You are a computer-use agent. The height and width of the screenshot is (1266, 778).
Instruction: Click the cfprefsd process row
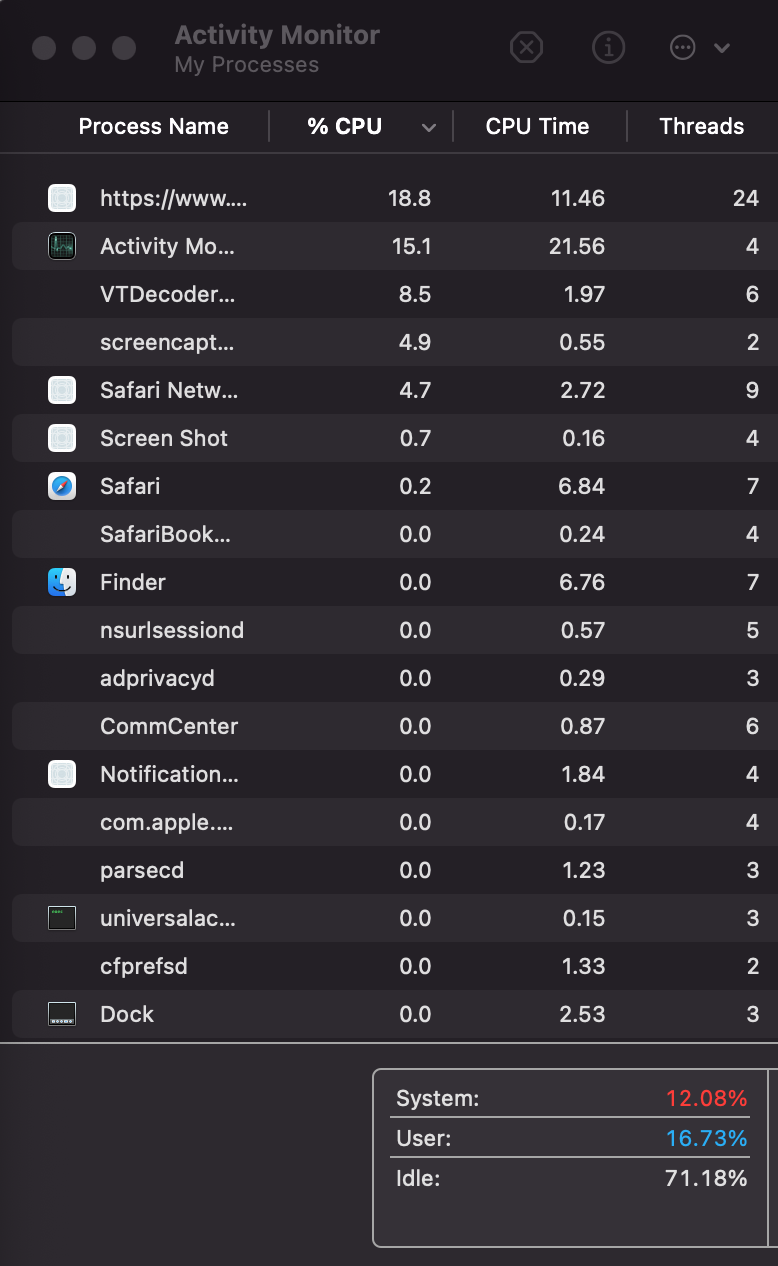coord(144,966)
